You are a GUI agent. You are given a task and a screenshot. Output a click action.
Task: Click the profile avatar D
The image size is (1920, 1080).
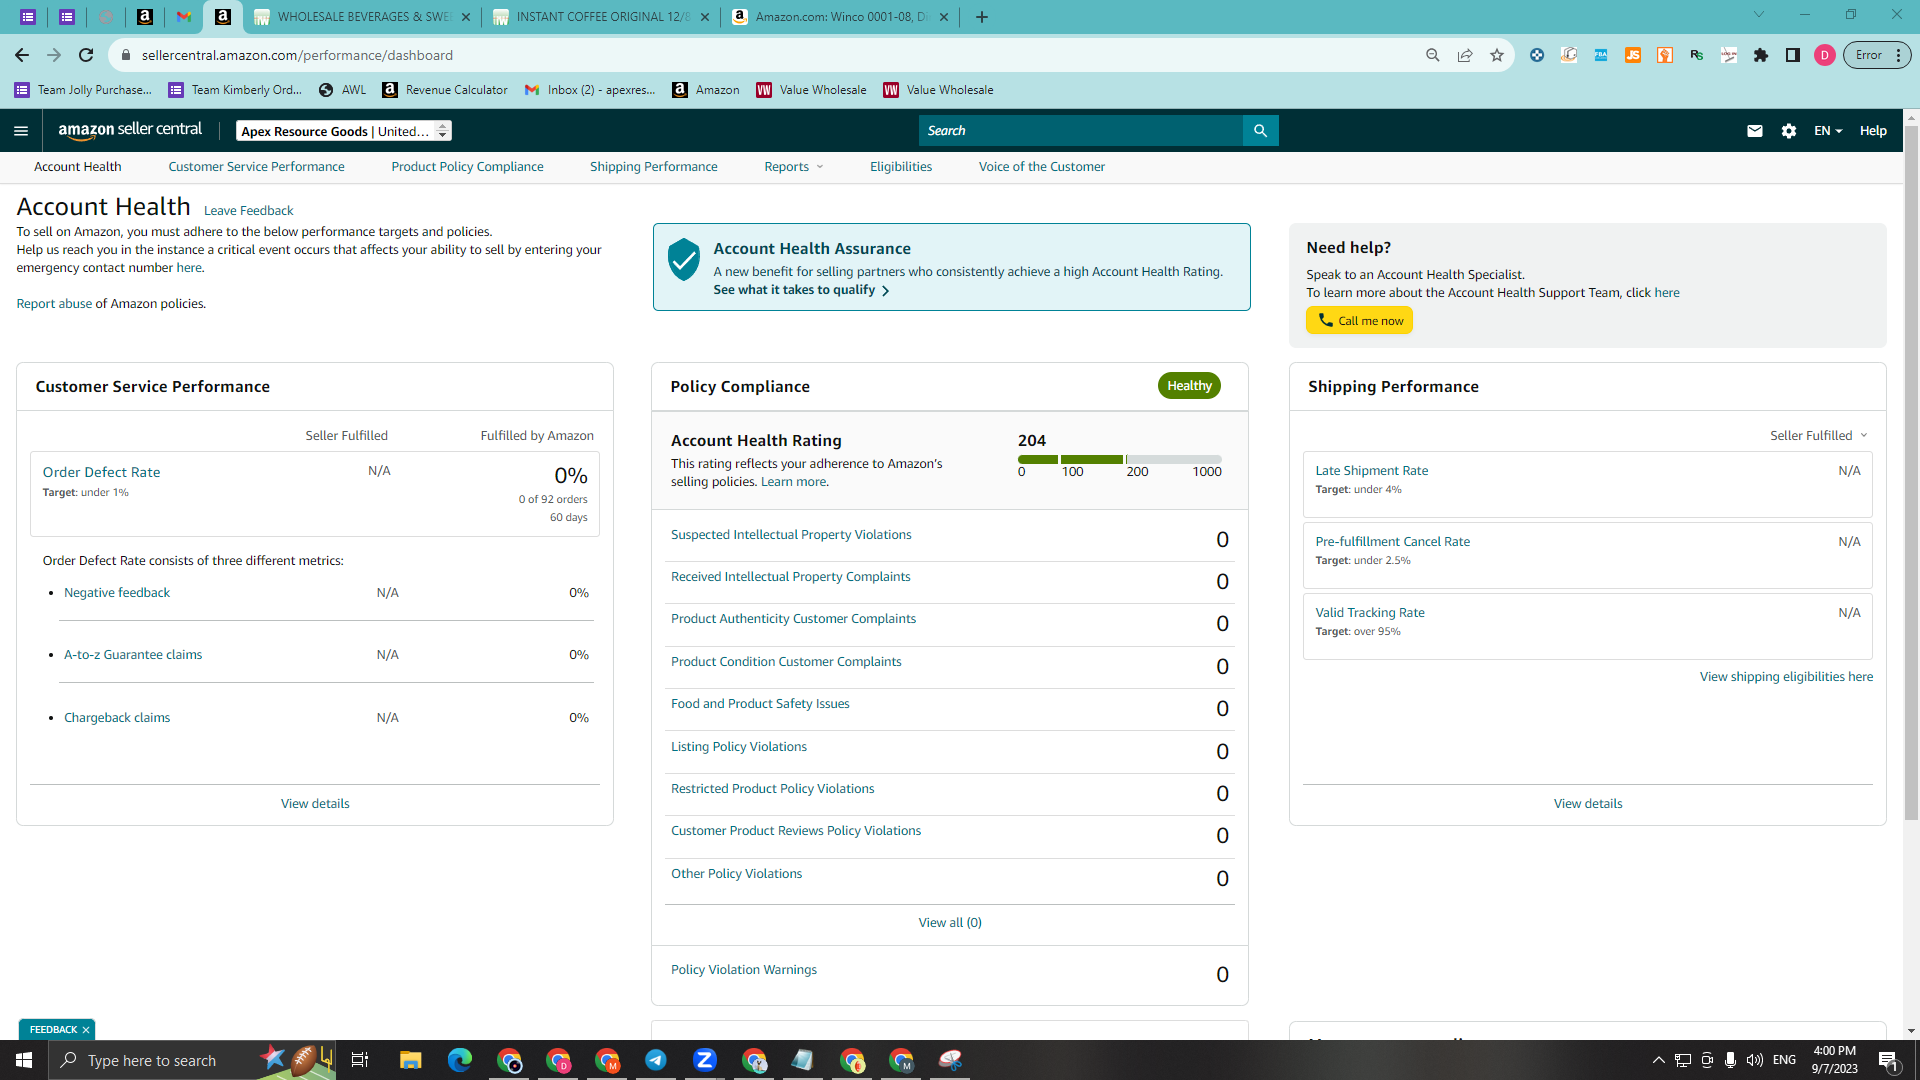point(1825,55)
